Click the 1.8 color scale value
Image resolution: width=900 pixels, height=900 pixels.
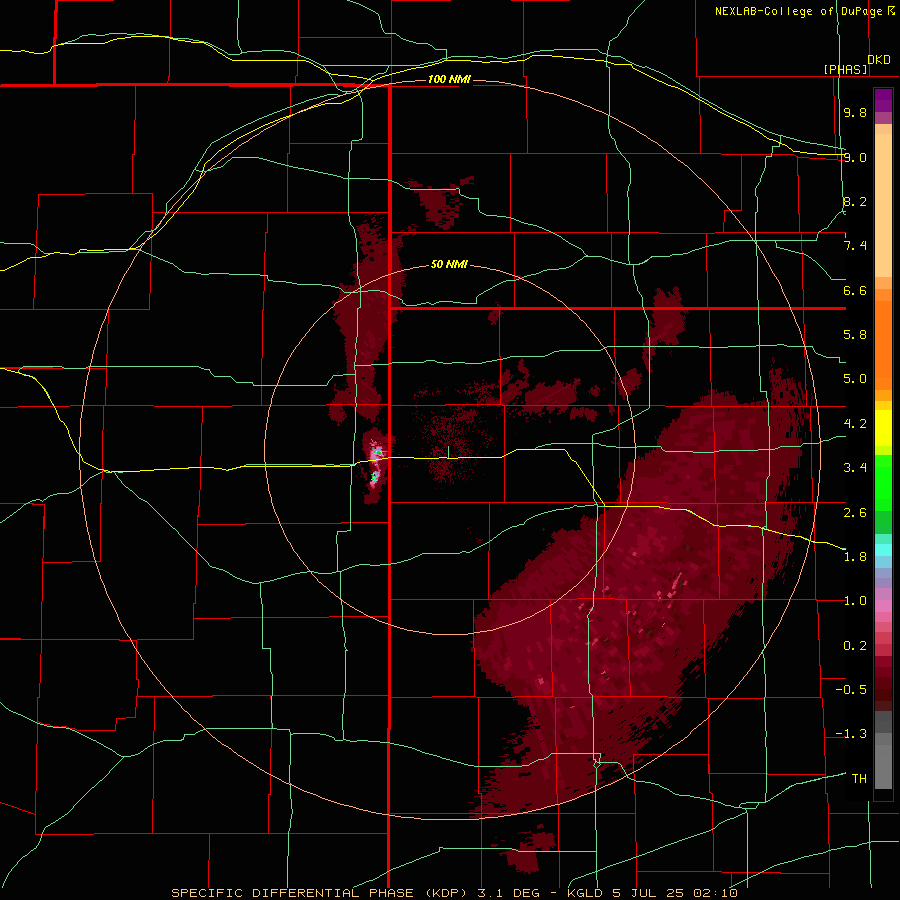point(855,557)
